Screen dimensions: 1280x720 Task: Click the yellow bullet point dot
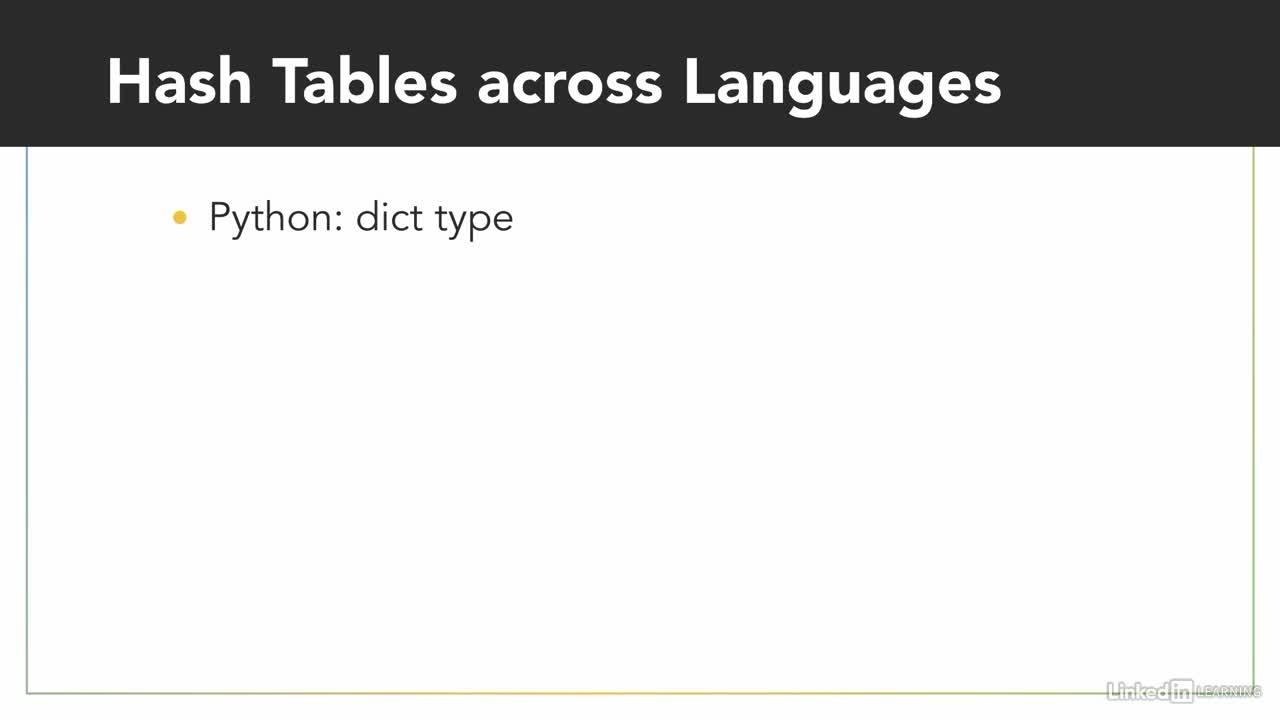click(180, 217)
